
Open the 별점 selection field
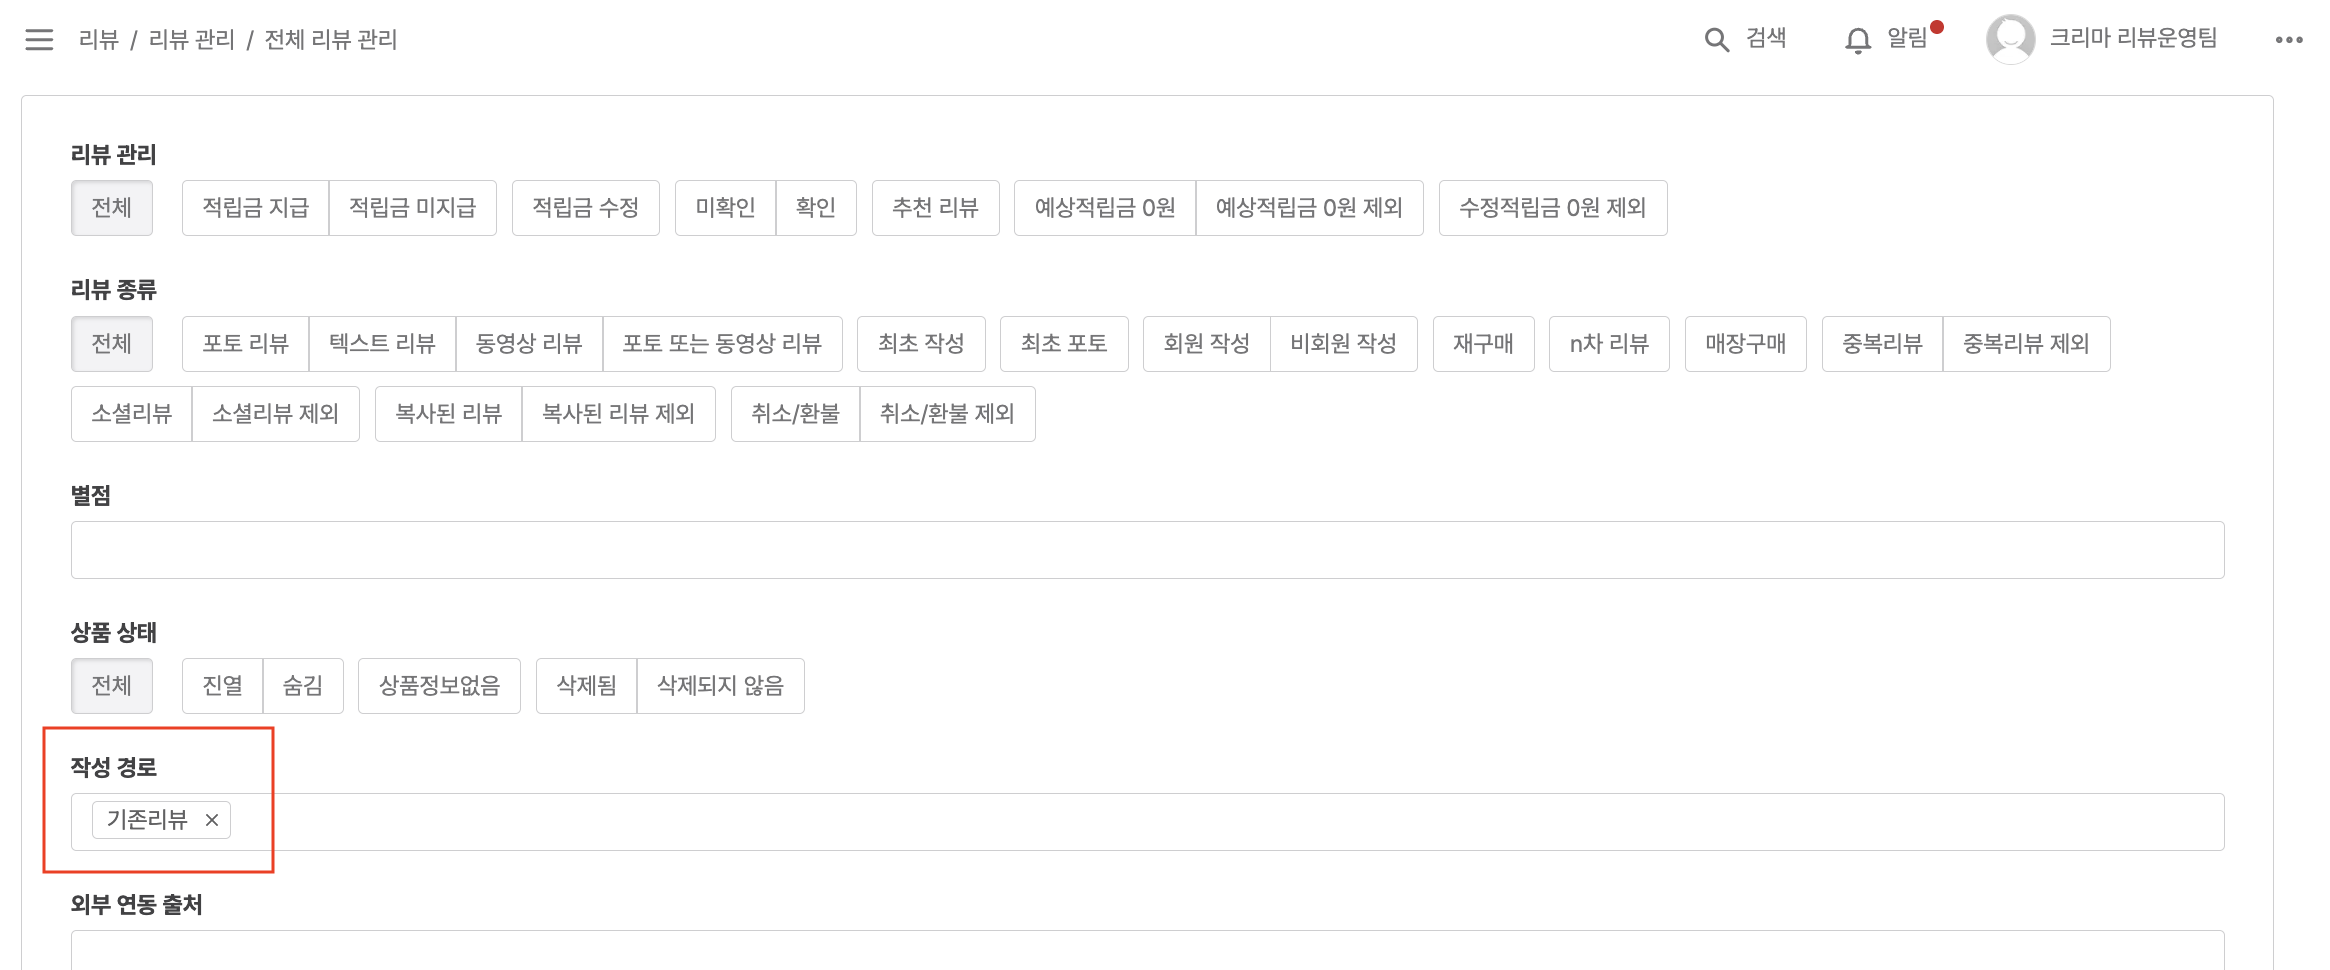point(1147,550)
